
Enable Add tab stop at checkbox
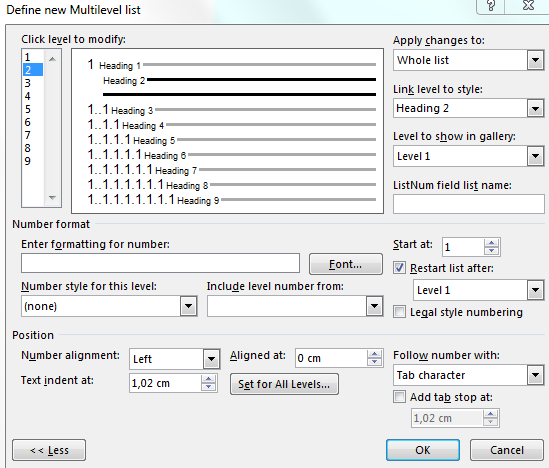pos(399,397)
